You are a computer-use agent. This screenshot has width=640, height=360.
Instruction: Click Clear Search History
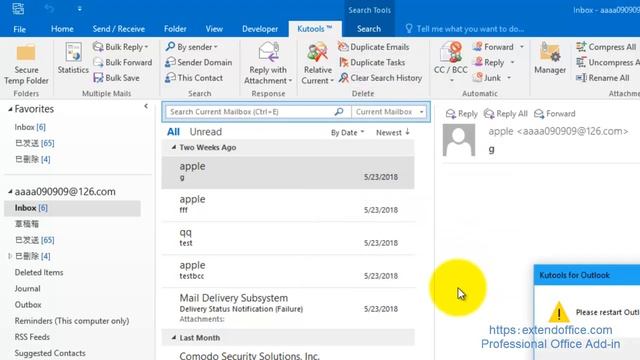click(380, 78)
